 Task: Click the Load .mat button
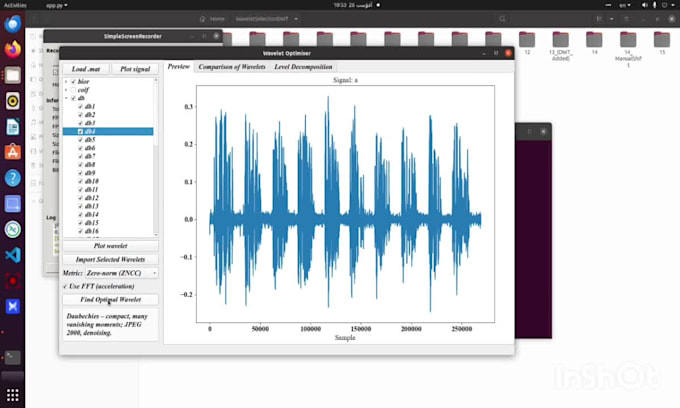point(86,69)
